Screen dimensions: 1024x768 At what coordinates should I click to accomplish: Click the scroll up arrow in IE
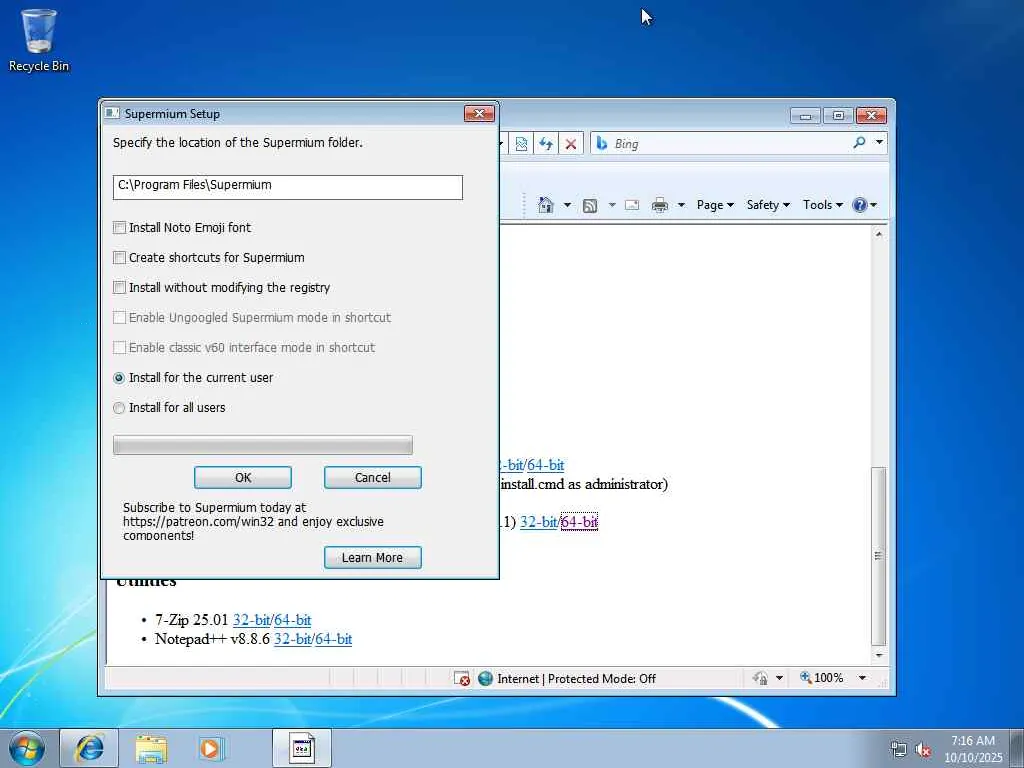click(x=879, y=234)
